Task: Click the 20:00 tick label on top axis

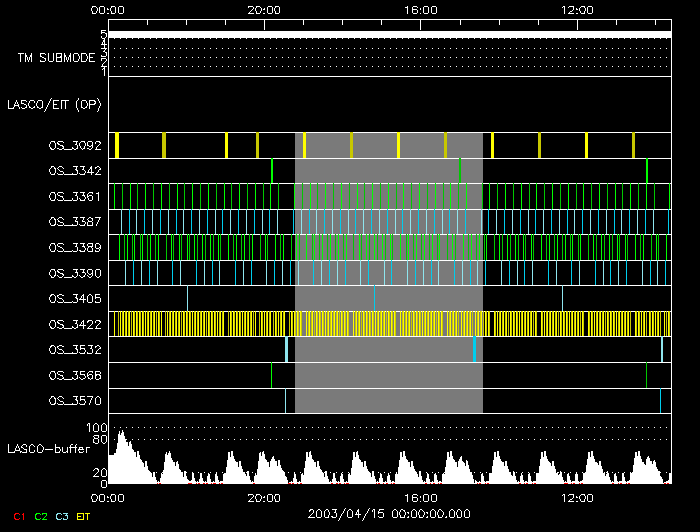Action: [x=264, y=9]
